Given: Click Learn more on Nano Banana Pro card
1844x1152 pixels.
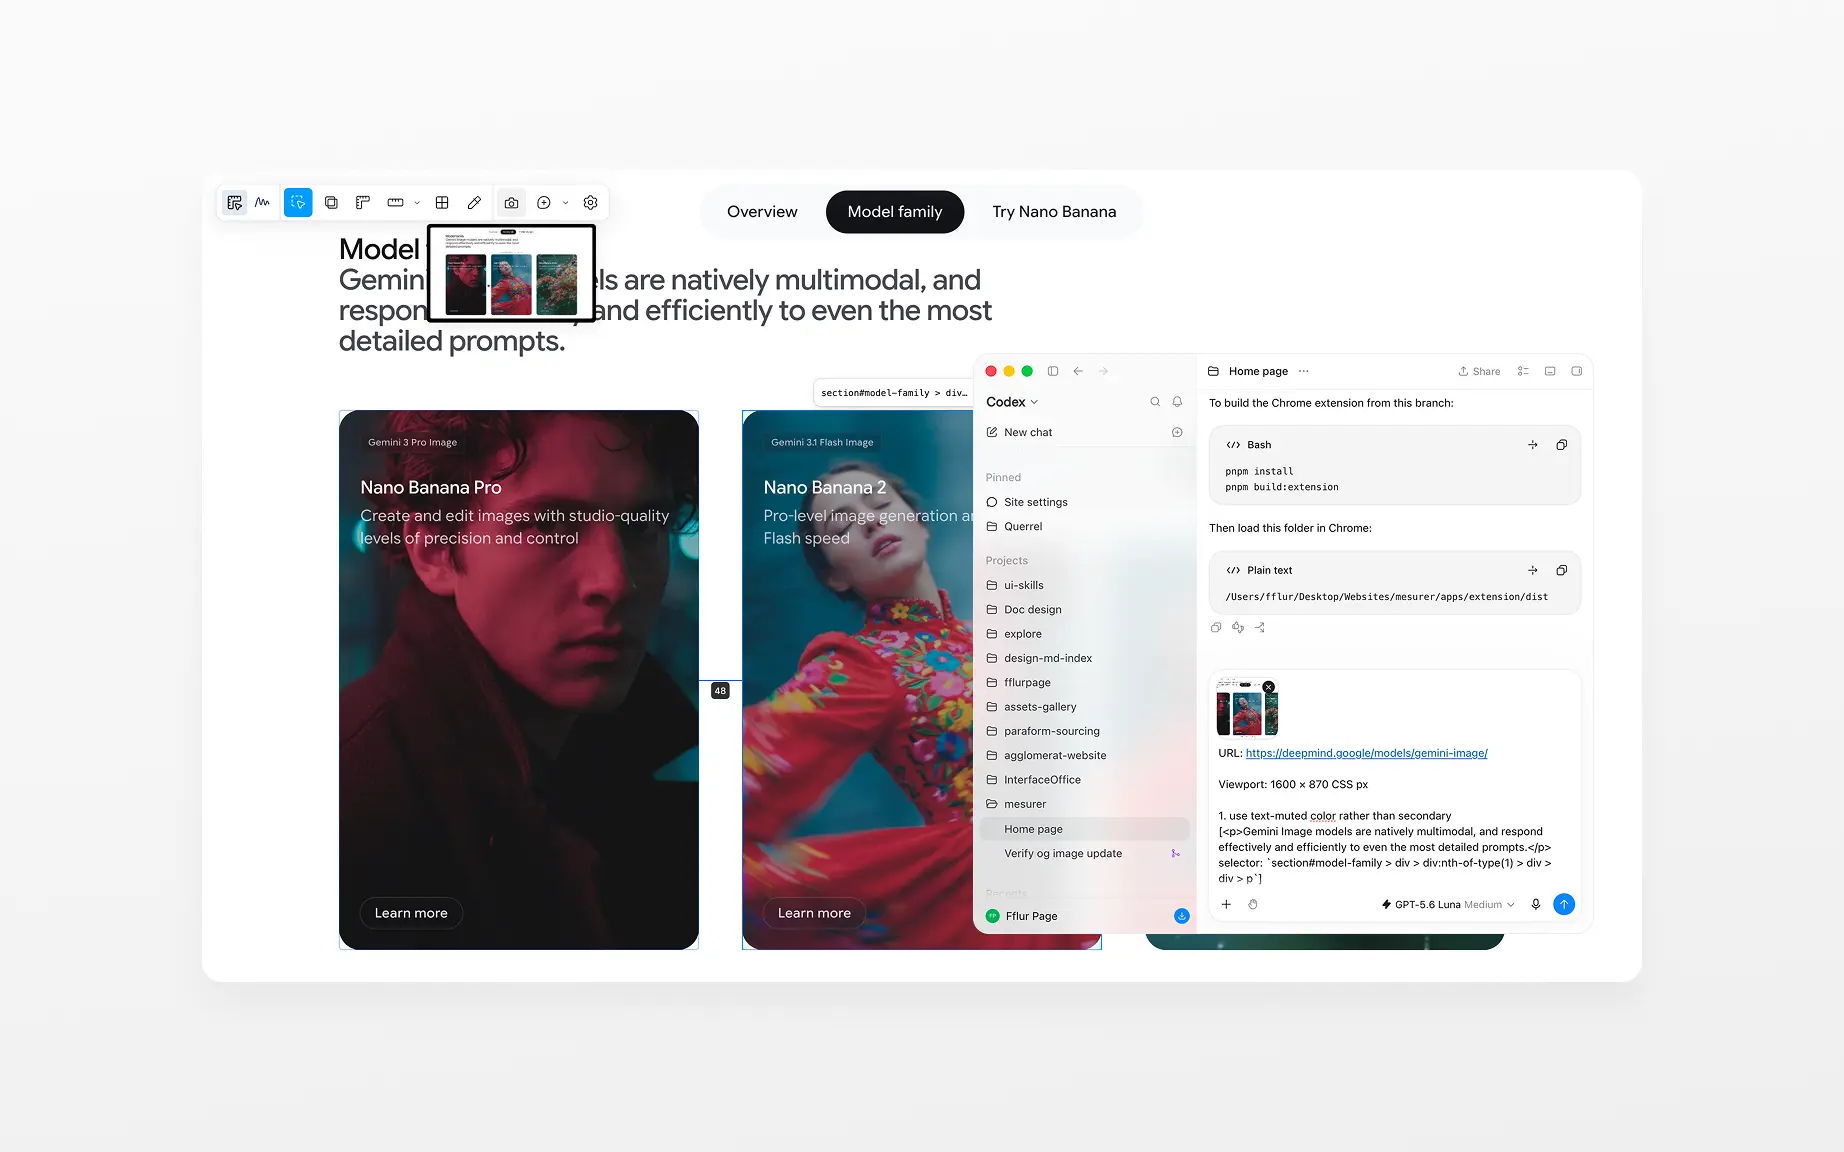Looking at the screenshot, I should pyautogui.click(x=411, y=913).
